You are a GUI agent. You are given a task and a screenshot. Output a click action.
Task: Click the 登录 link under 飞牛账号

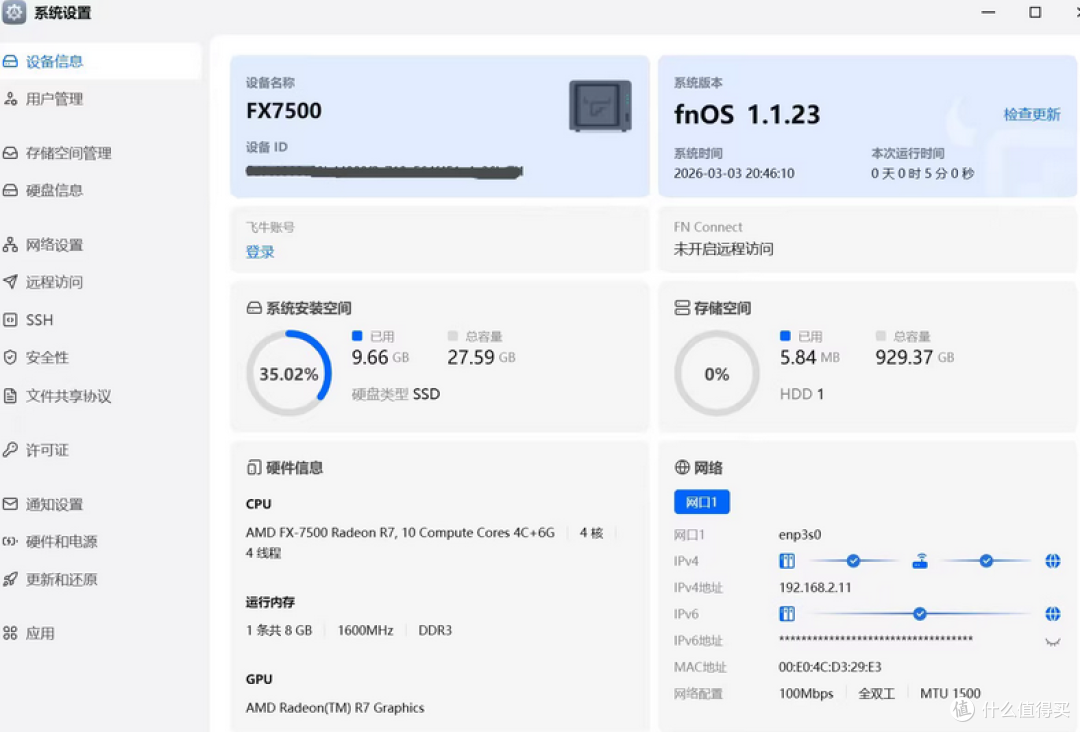pos(260,252)
